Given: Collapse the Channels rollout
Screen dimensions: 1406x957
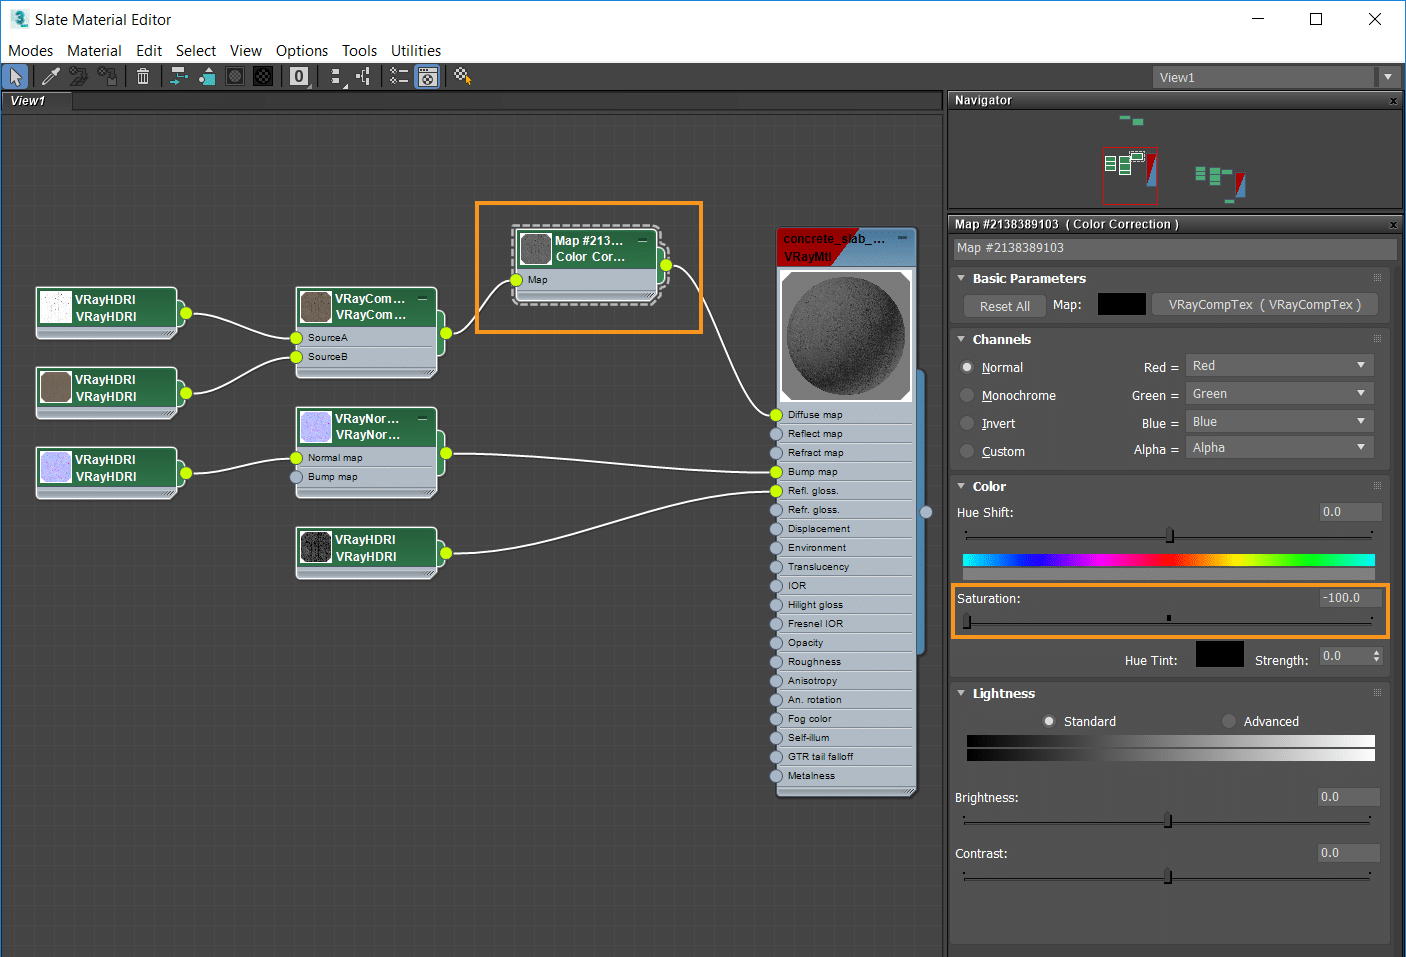Looking at the screenshot, I should (961, 339).
